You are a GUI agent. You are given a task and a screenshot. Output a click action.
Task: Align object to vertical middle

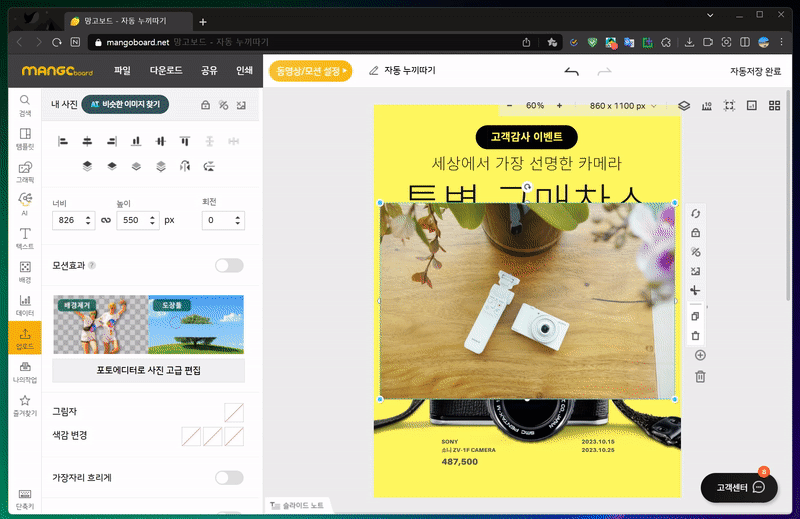click(x=160, y=141)
